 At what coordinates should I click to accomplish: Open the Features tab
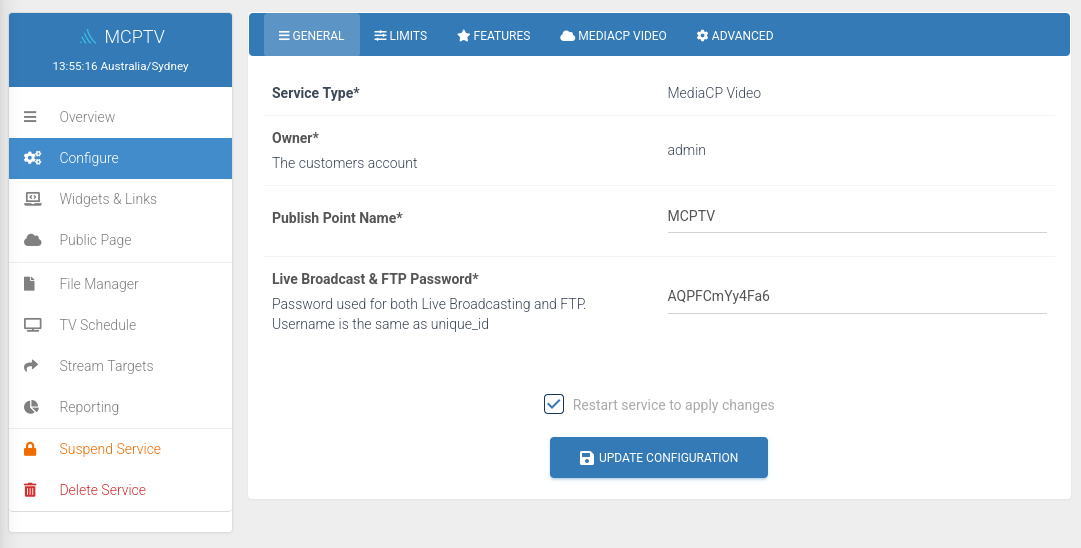(494, 35)
